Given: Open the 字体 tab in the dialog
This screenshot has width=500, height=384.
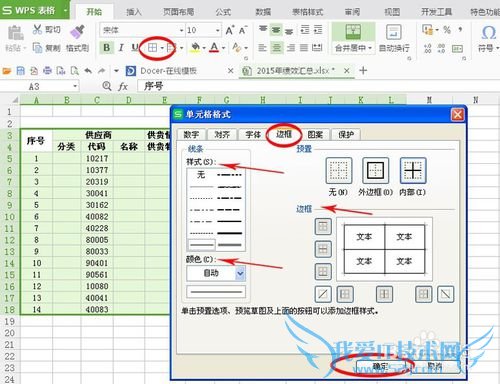Looking at the screenshot, I should tap(253, 135).
